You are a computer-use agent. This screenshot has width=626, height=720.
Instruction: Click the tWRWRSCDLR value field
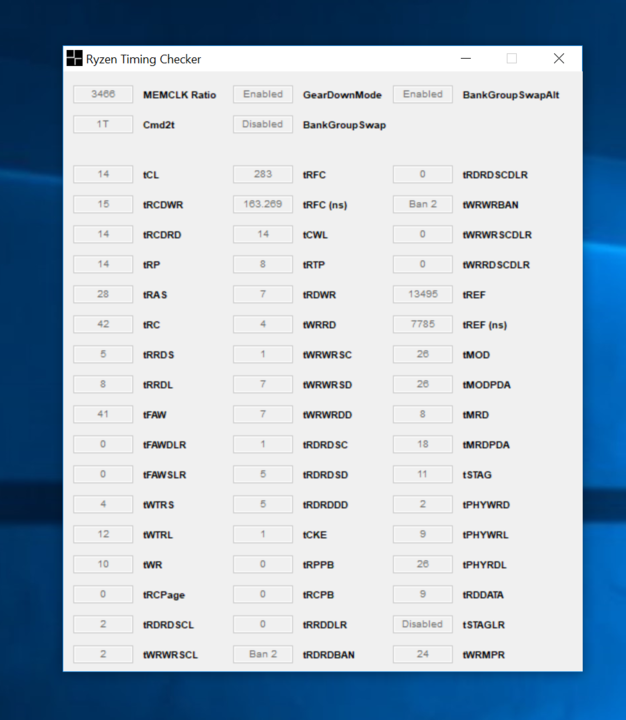pyautogui.click(x=423, y=234)
